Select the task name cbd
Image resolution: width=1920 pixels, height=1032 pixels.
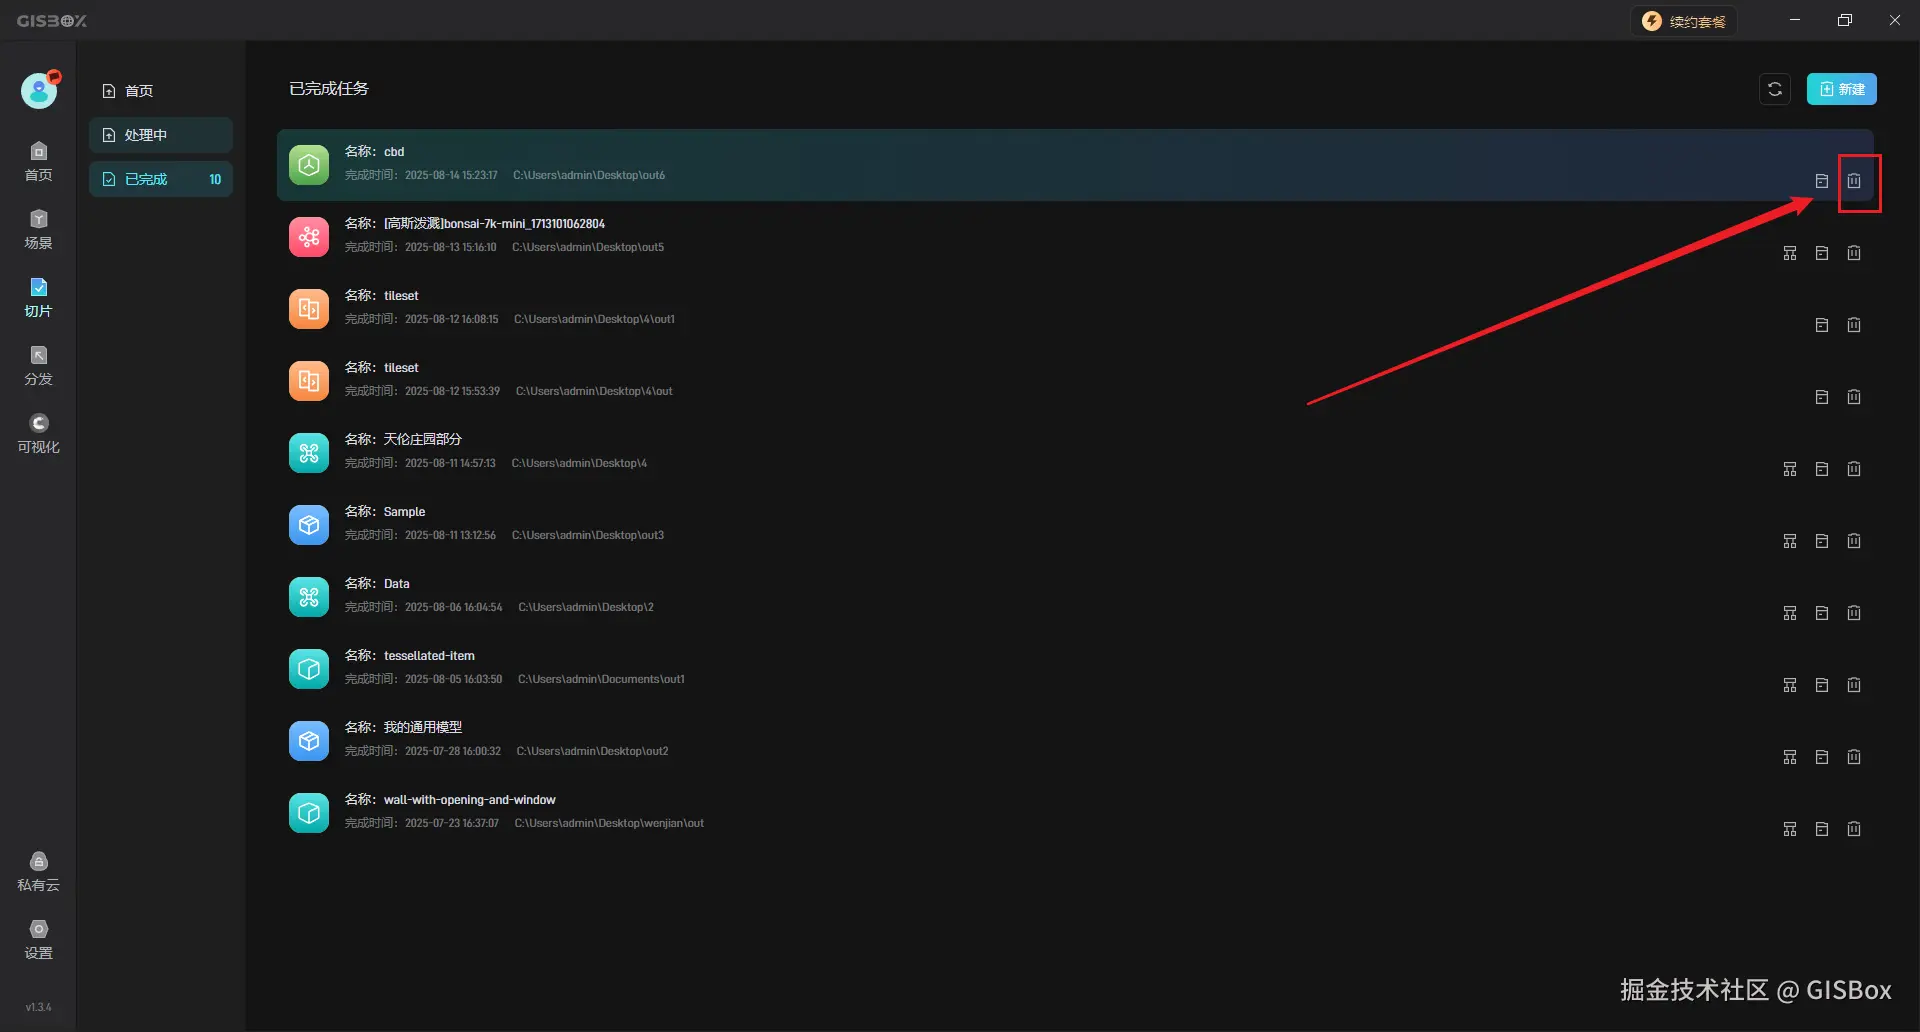[x=394, y=152]
